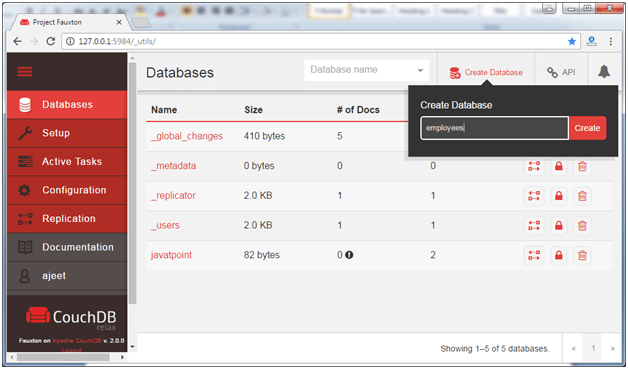Open the Replication sidebar item
The height and width of the screenshot is (369, 628).
point(67,219)
